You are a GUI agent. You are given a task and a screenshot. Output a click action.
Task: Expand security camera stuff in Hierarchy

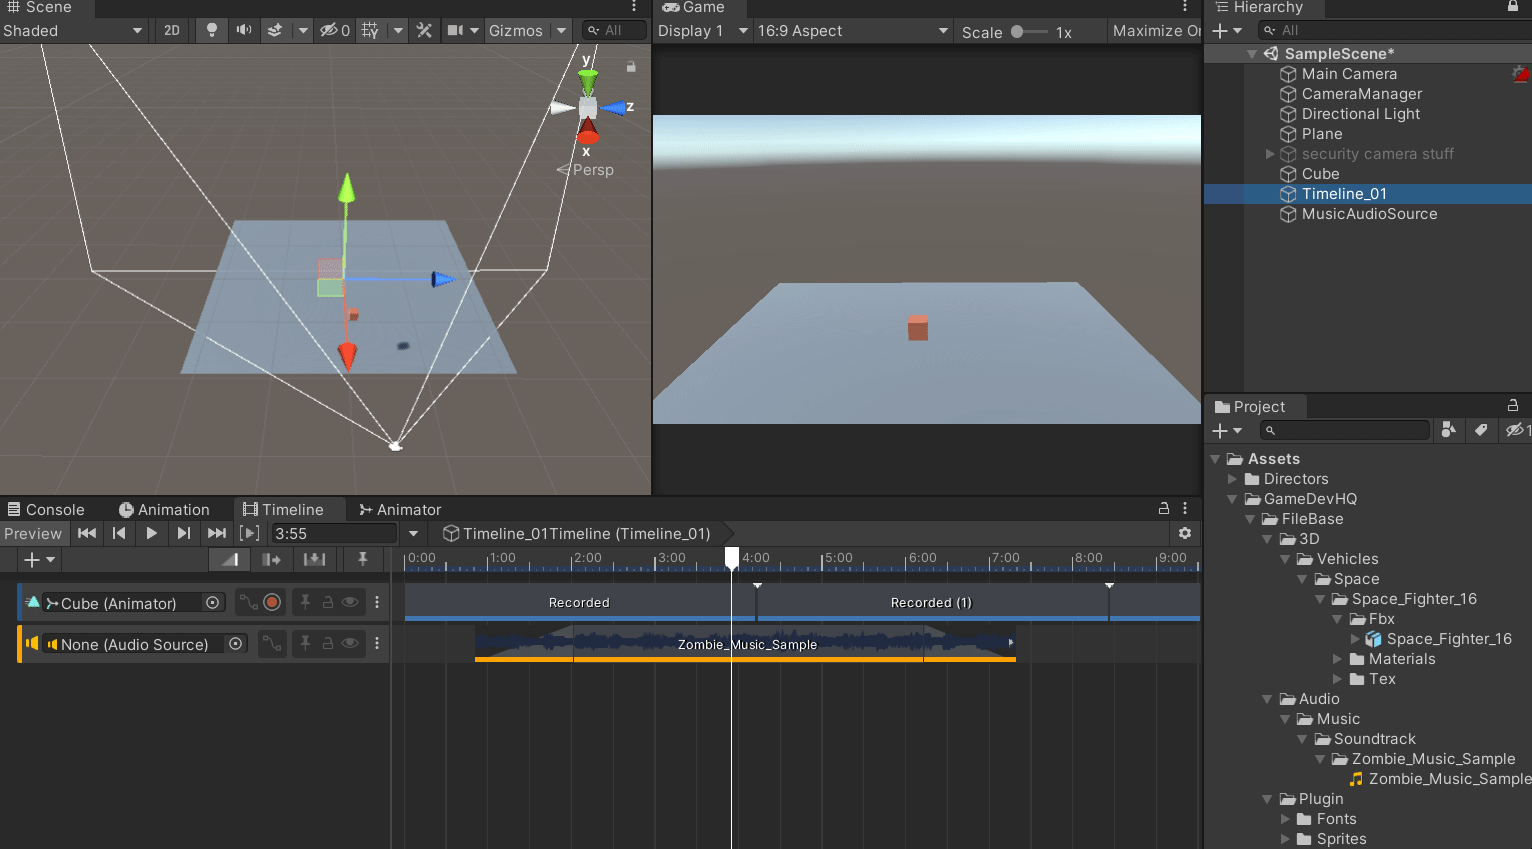1270,154
